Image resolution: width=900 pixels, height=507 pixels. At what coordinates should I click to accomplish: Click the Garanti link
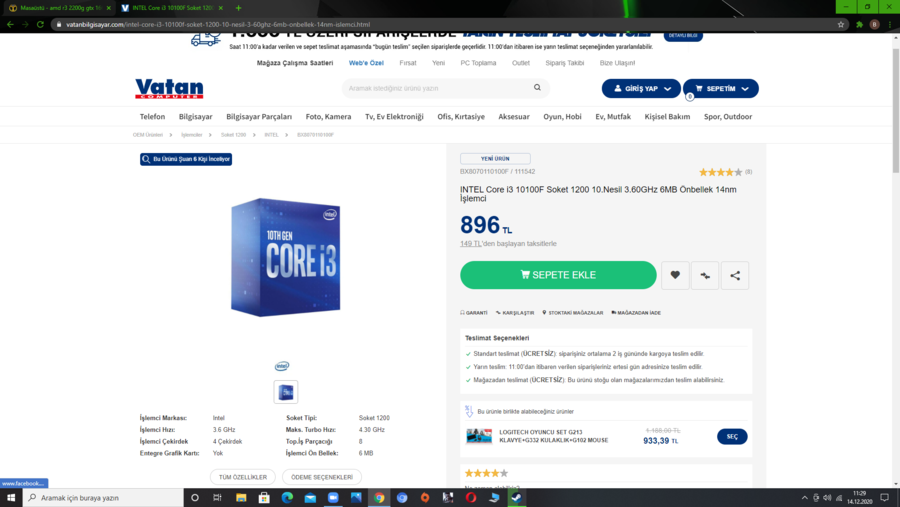point(474,313)
